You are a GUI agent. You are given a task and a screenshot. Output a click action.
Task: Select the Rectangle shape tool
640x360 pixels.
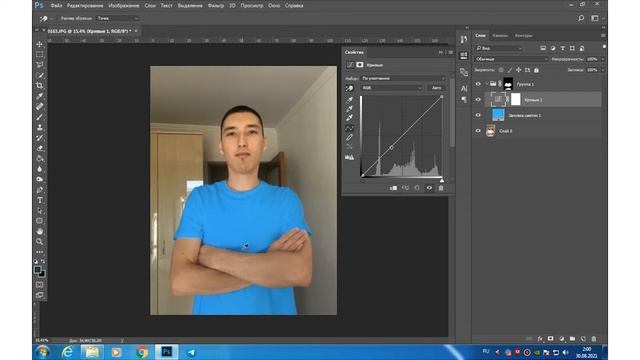coord(40,221)
